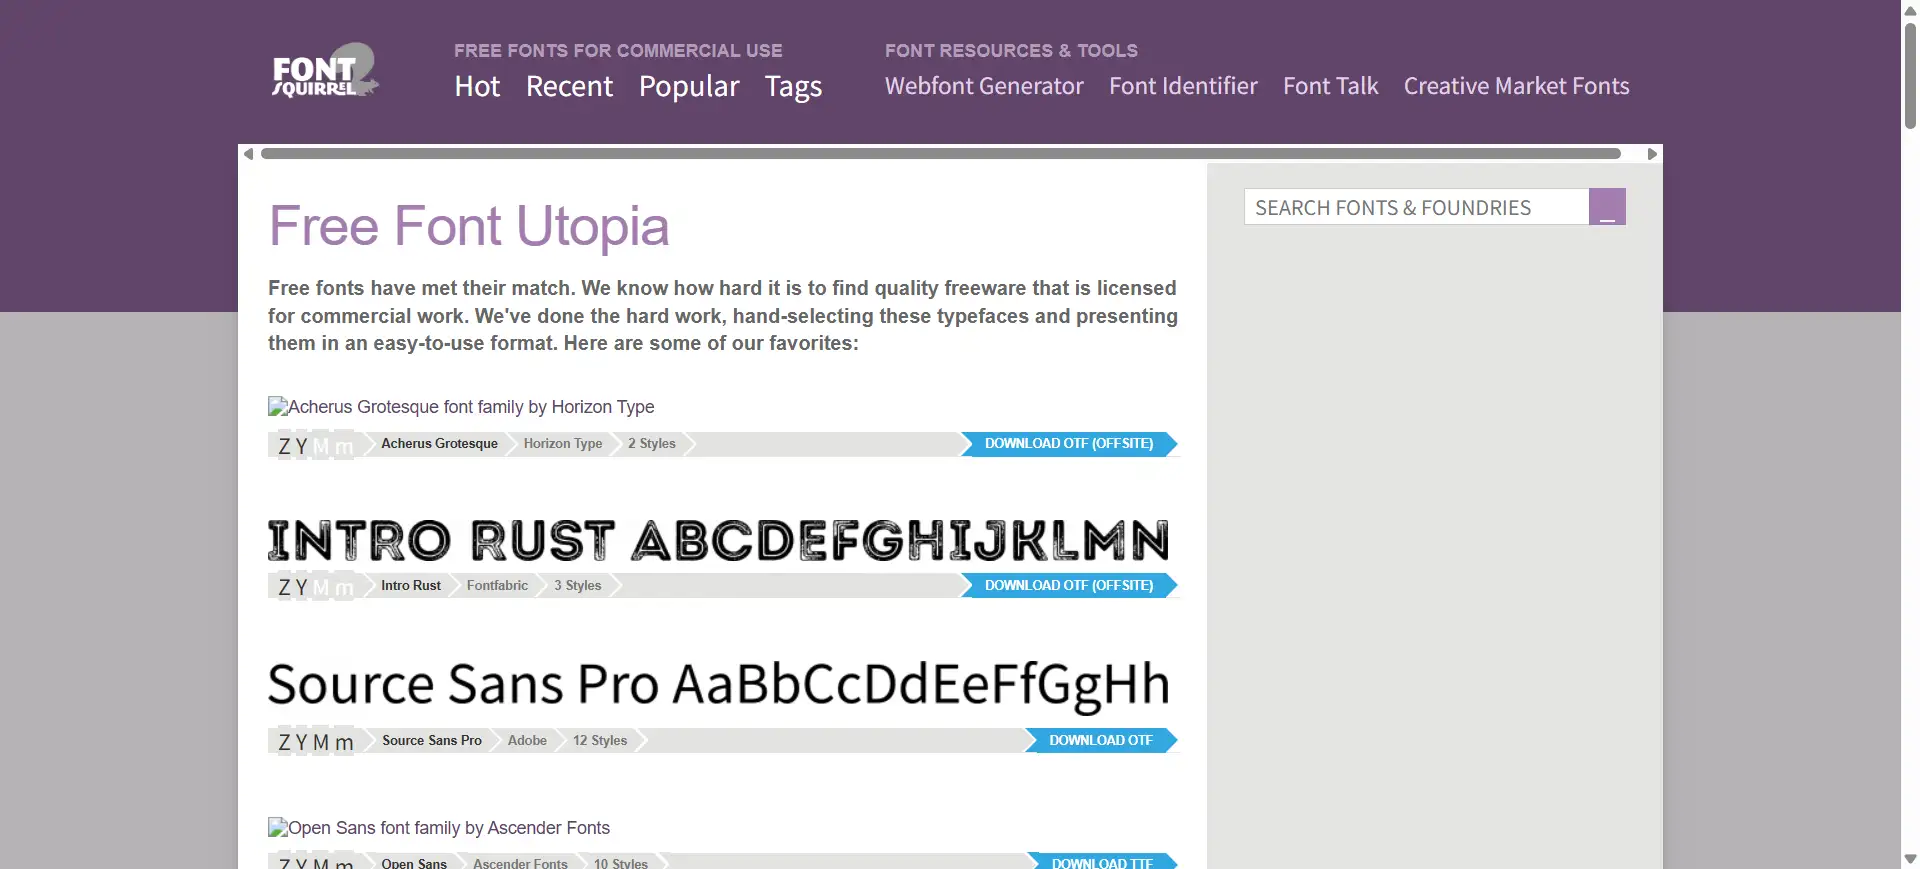This screenshot has height=869, width=1920.
Task: Click the capital M icon in Acherus Grotesque row
Action: [x=320, y=446]
